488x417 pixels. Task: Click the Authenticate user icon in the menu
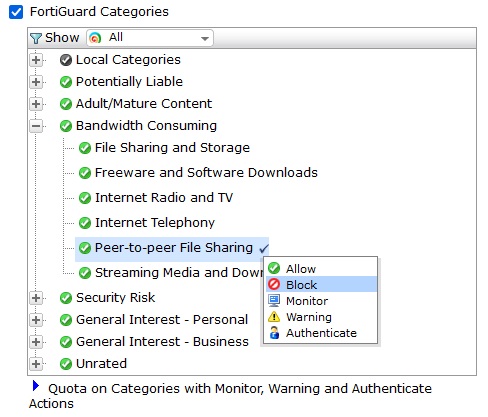[274, 333]
